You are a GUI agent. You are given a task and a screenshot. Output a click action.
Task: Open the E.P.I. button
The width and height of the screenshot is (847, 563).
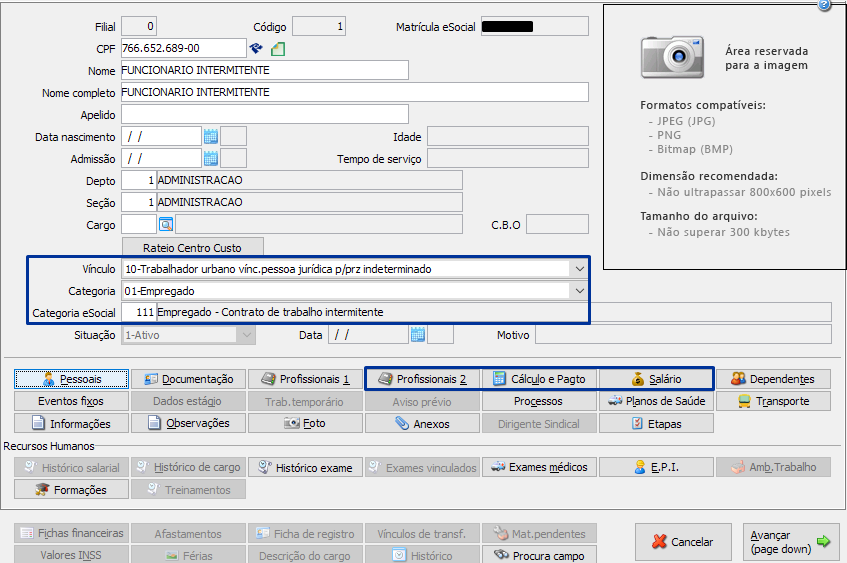[x=656, y=467]
